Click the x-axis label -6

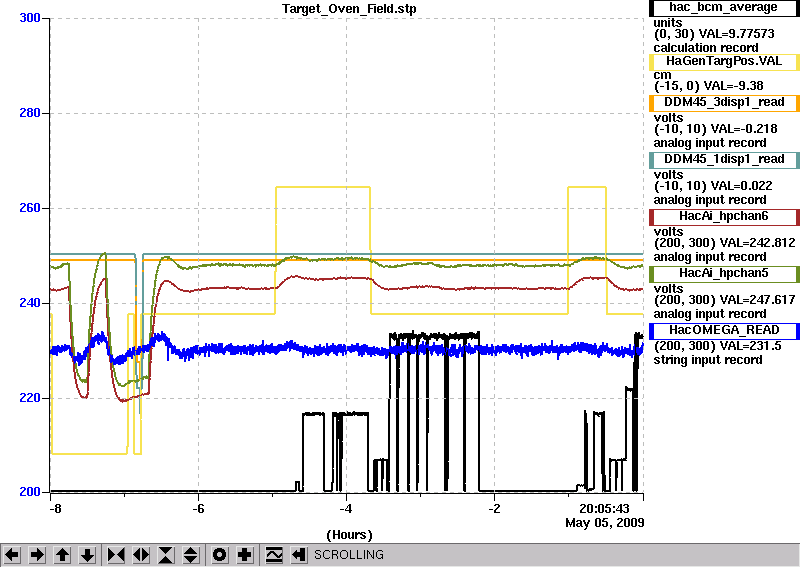pos(198,509)
